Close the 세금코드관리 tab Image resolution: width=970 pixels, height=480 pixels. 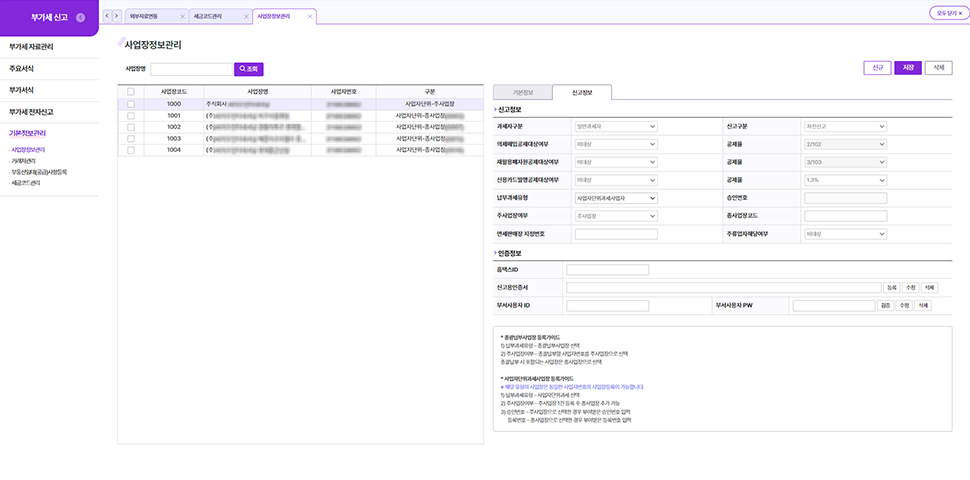[x=245, y=17]
